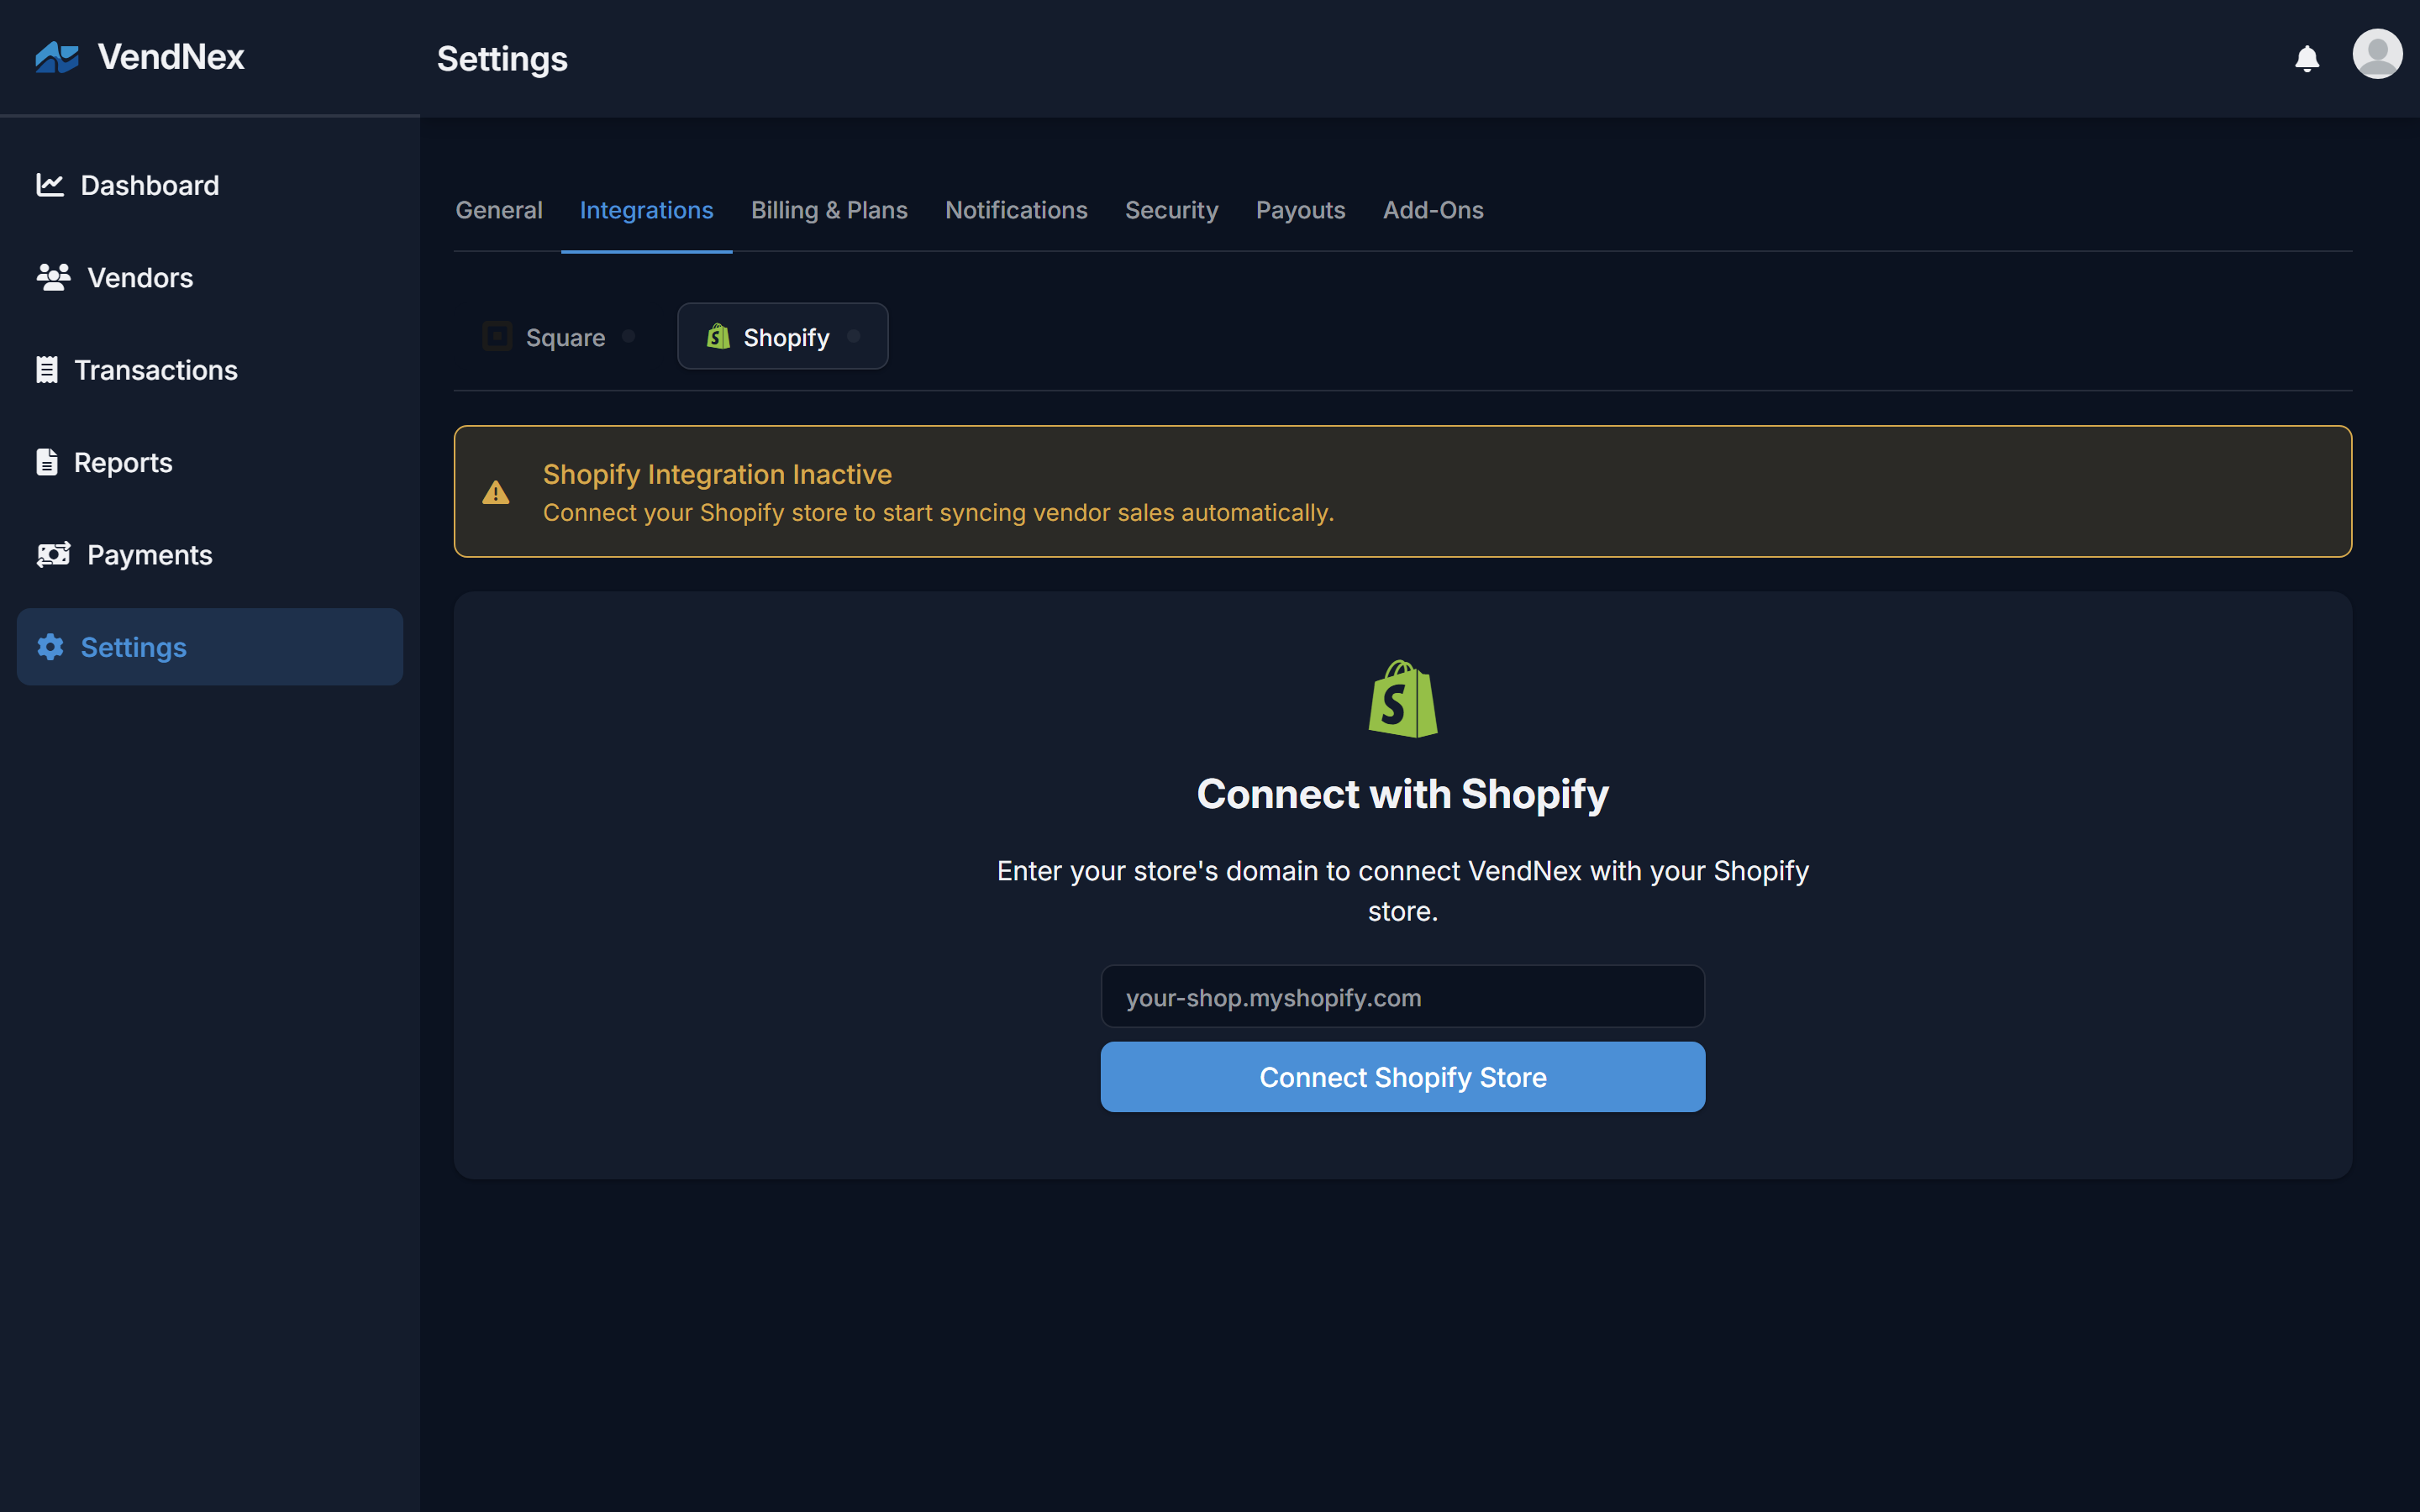
Task: Click alert text about syncing vendor sales
Action: pyautogui.click(x=938, y=513)
